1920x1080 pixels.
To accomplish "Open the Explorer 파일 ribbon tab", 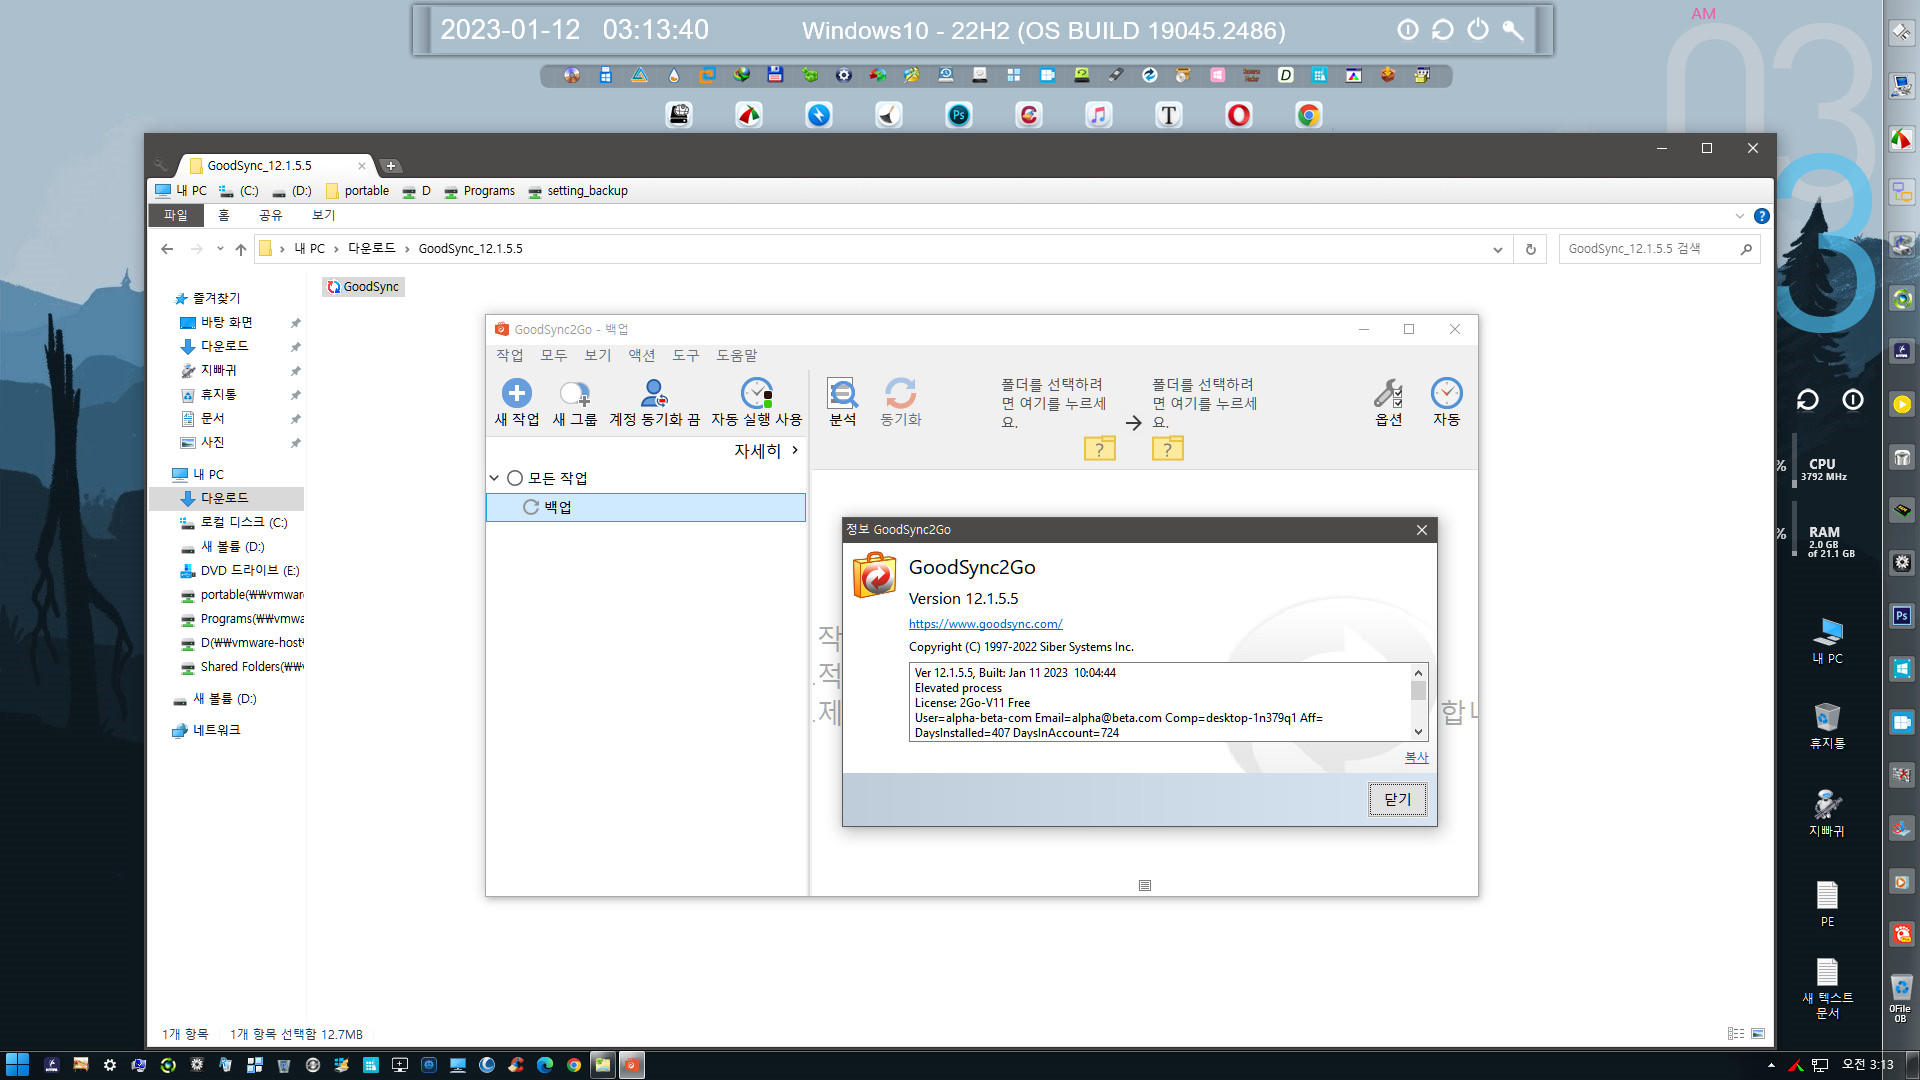I will (176, 215).
